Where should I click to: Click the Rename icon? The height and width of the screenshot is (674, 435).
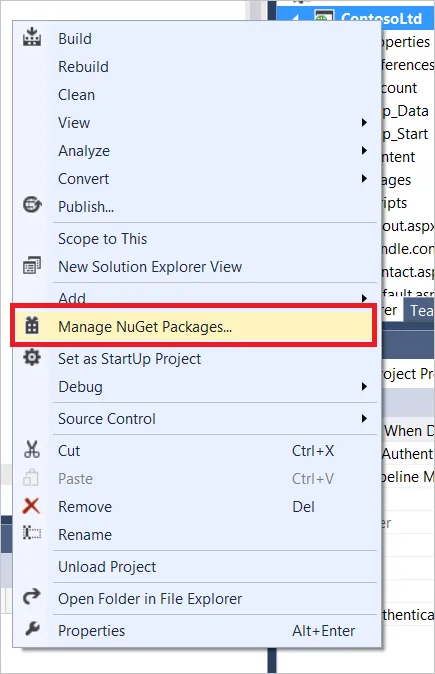(32, 533)
